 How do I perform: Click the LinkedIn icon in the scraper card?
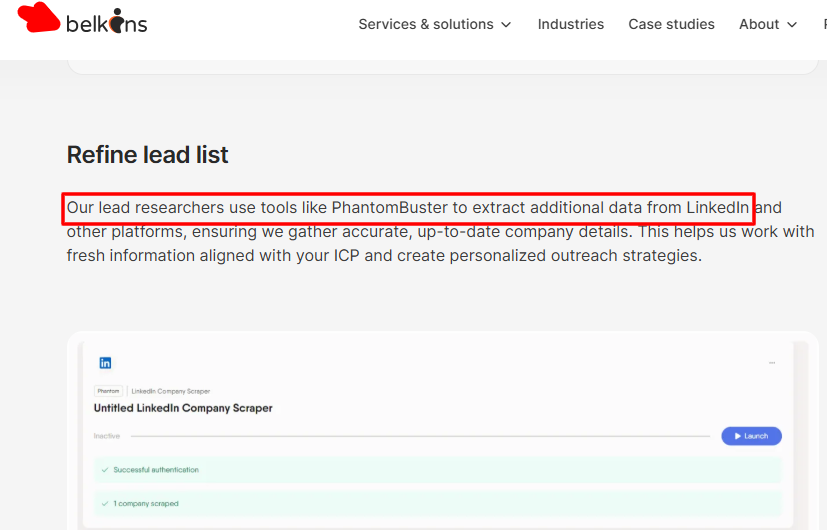click(x=105, y=363)
